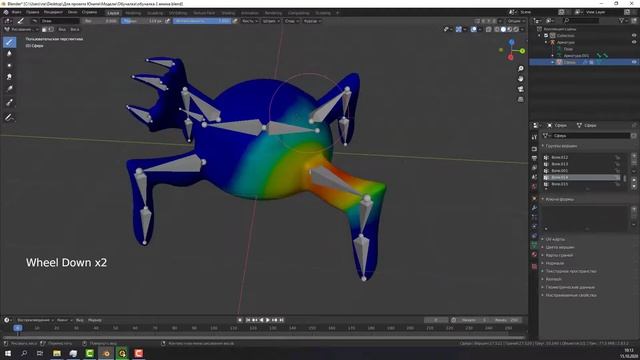Click the pan hand gizmo in viewport
The height and width of the screenshot is (360, 640).
click(521, 79)
